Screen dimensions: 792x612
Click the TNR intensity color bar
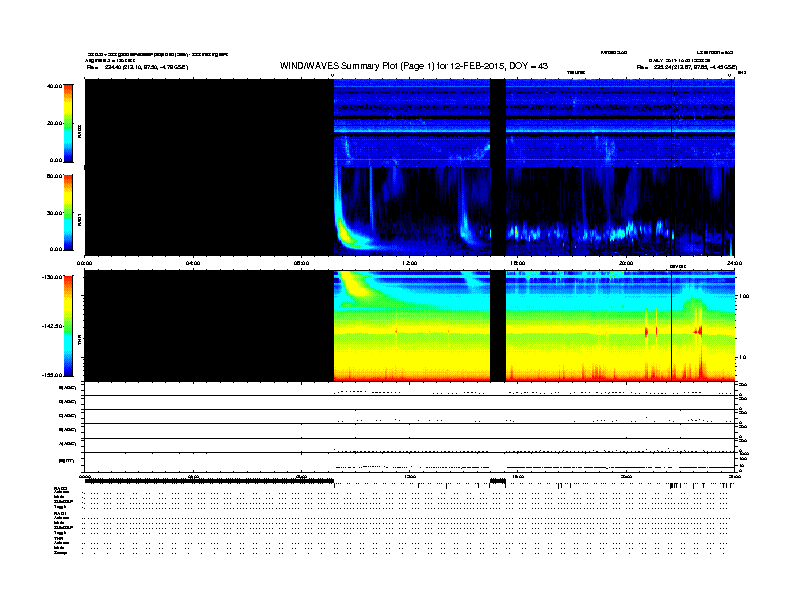coord(68,326)
